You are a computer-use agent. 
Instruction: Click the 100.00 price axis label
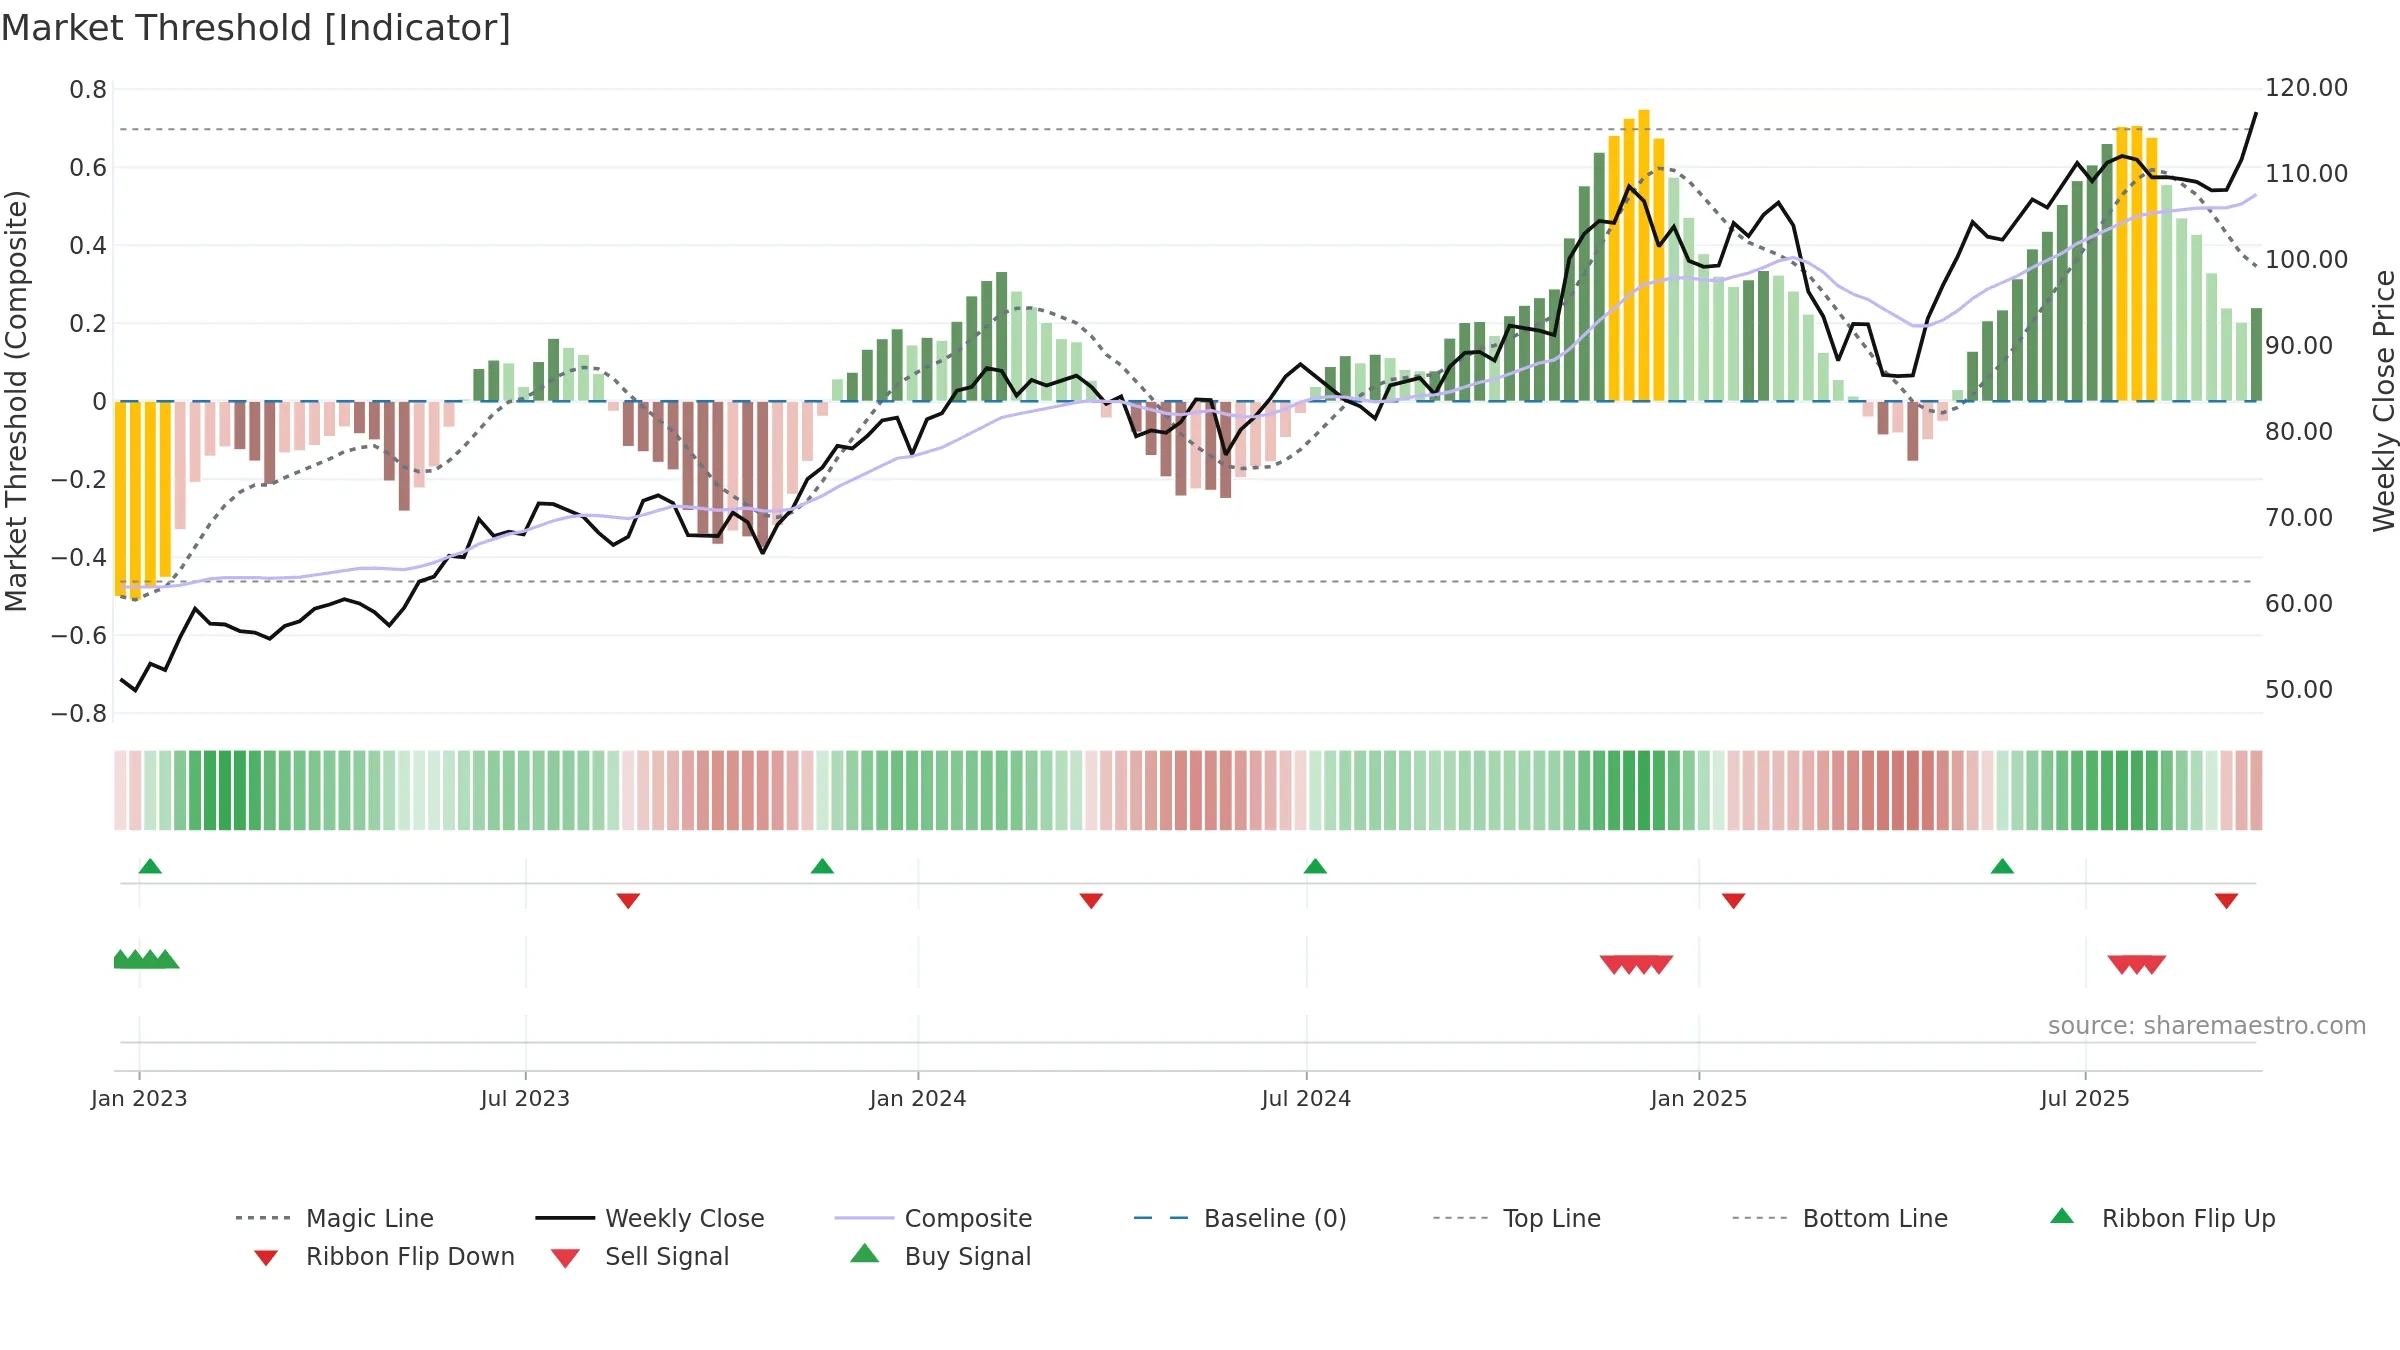[x=2306, y=260]
